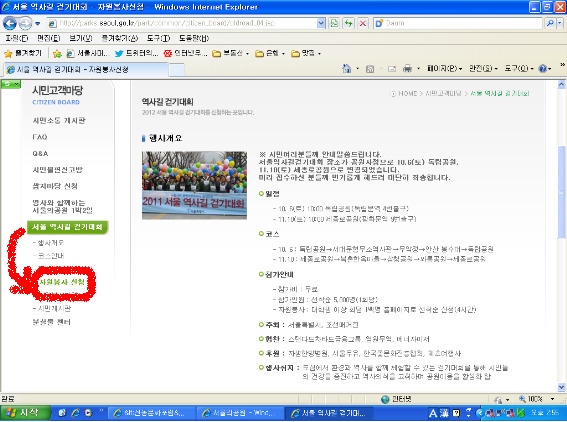Click the search magnifier icon
The width and height of the screenshot is (567, 422).
pyautogui.click(x=550, y=24)
